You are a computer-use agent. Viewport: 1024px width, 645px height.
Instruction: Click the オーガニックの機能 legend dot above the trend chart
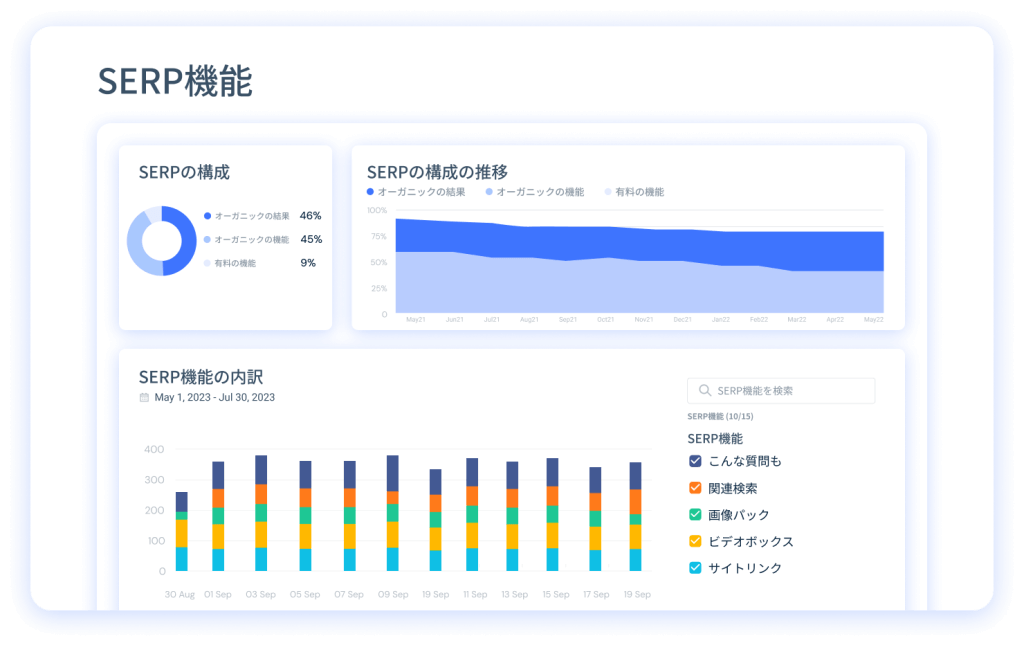(x=489, y=192)
